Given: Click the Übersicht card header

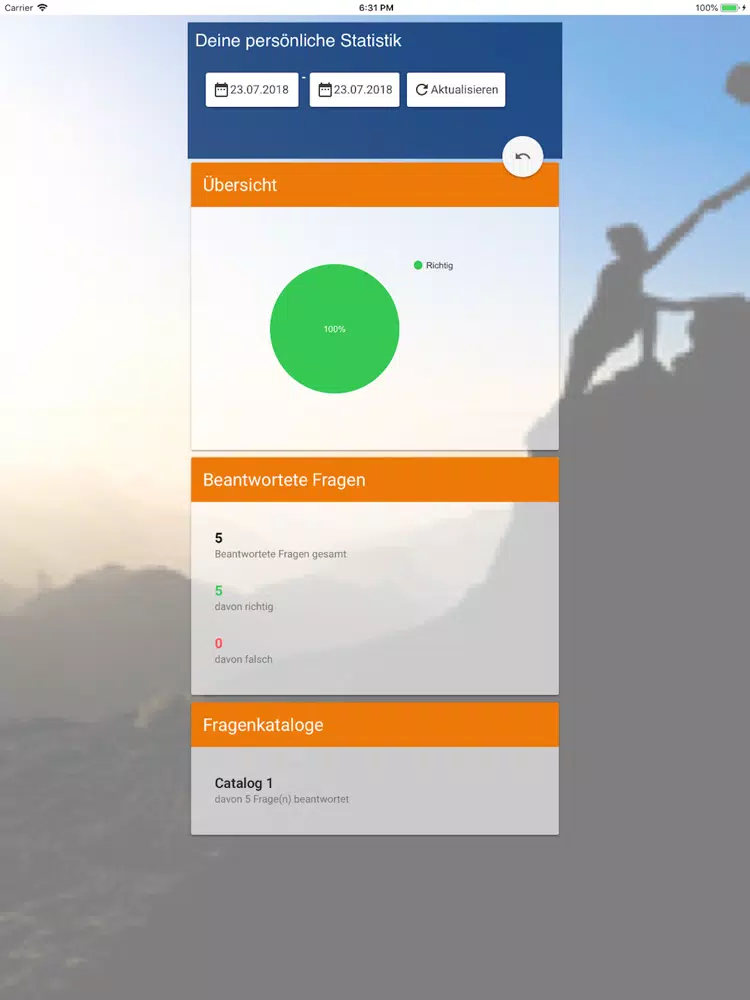Looking at the screenshot, I should [x=375, y=185].
